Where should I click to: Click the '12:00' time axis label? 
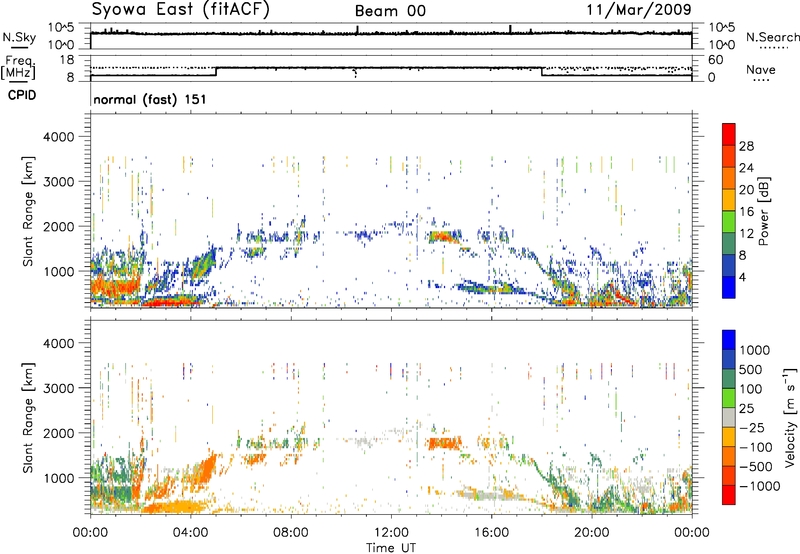391,532
